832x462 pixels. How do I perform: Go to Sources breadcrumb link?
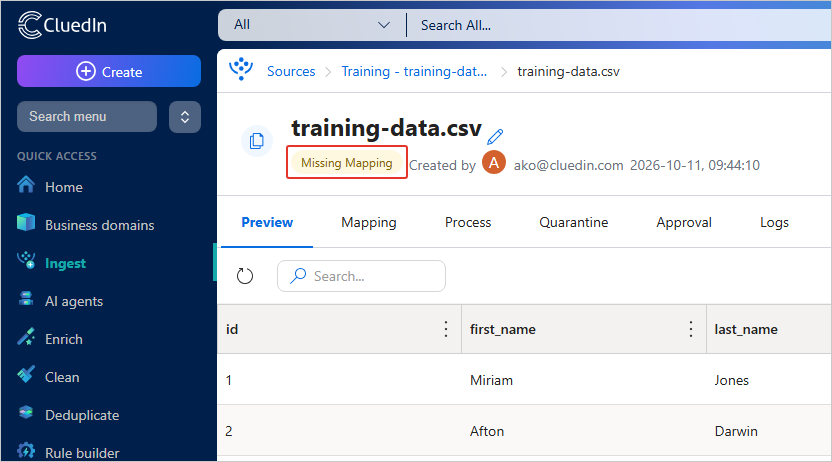[x=291, y=72]
